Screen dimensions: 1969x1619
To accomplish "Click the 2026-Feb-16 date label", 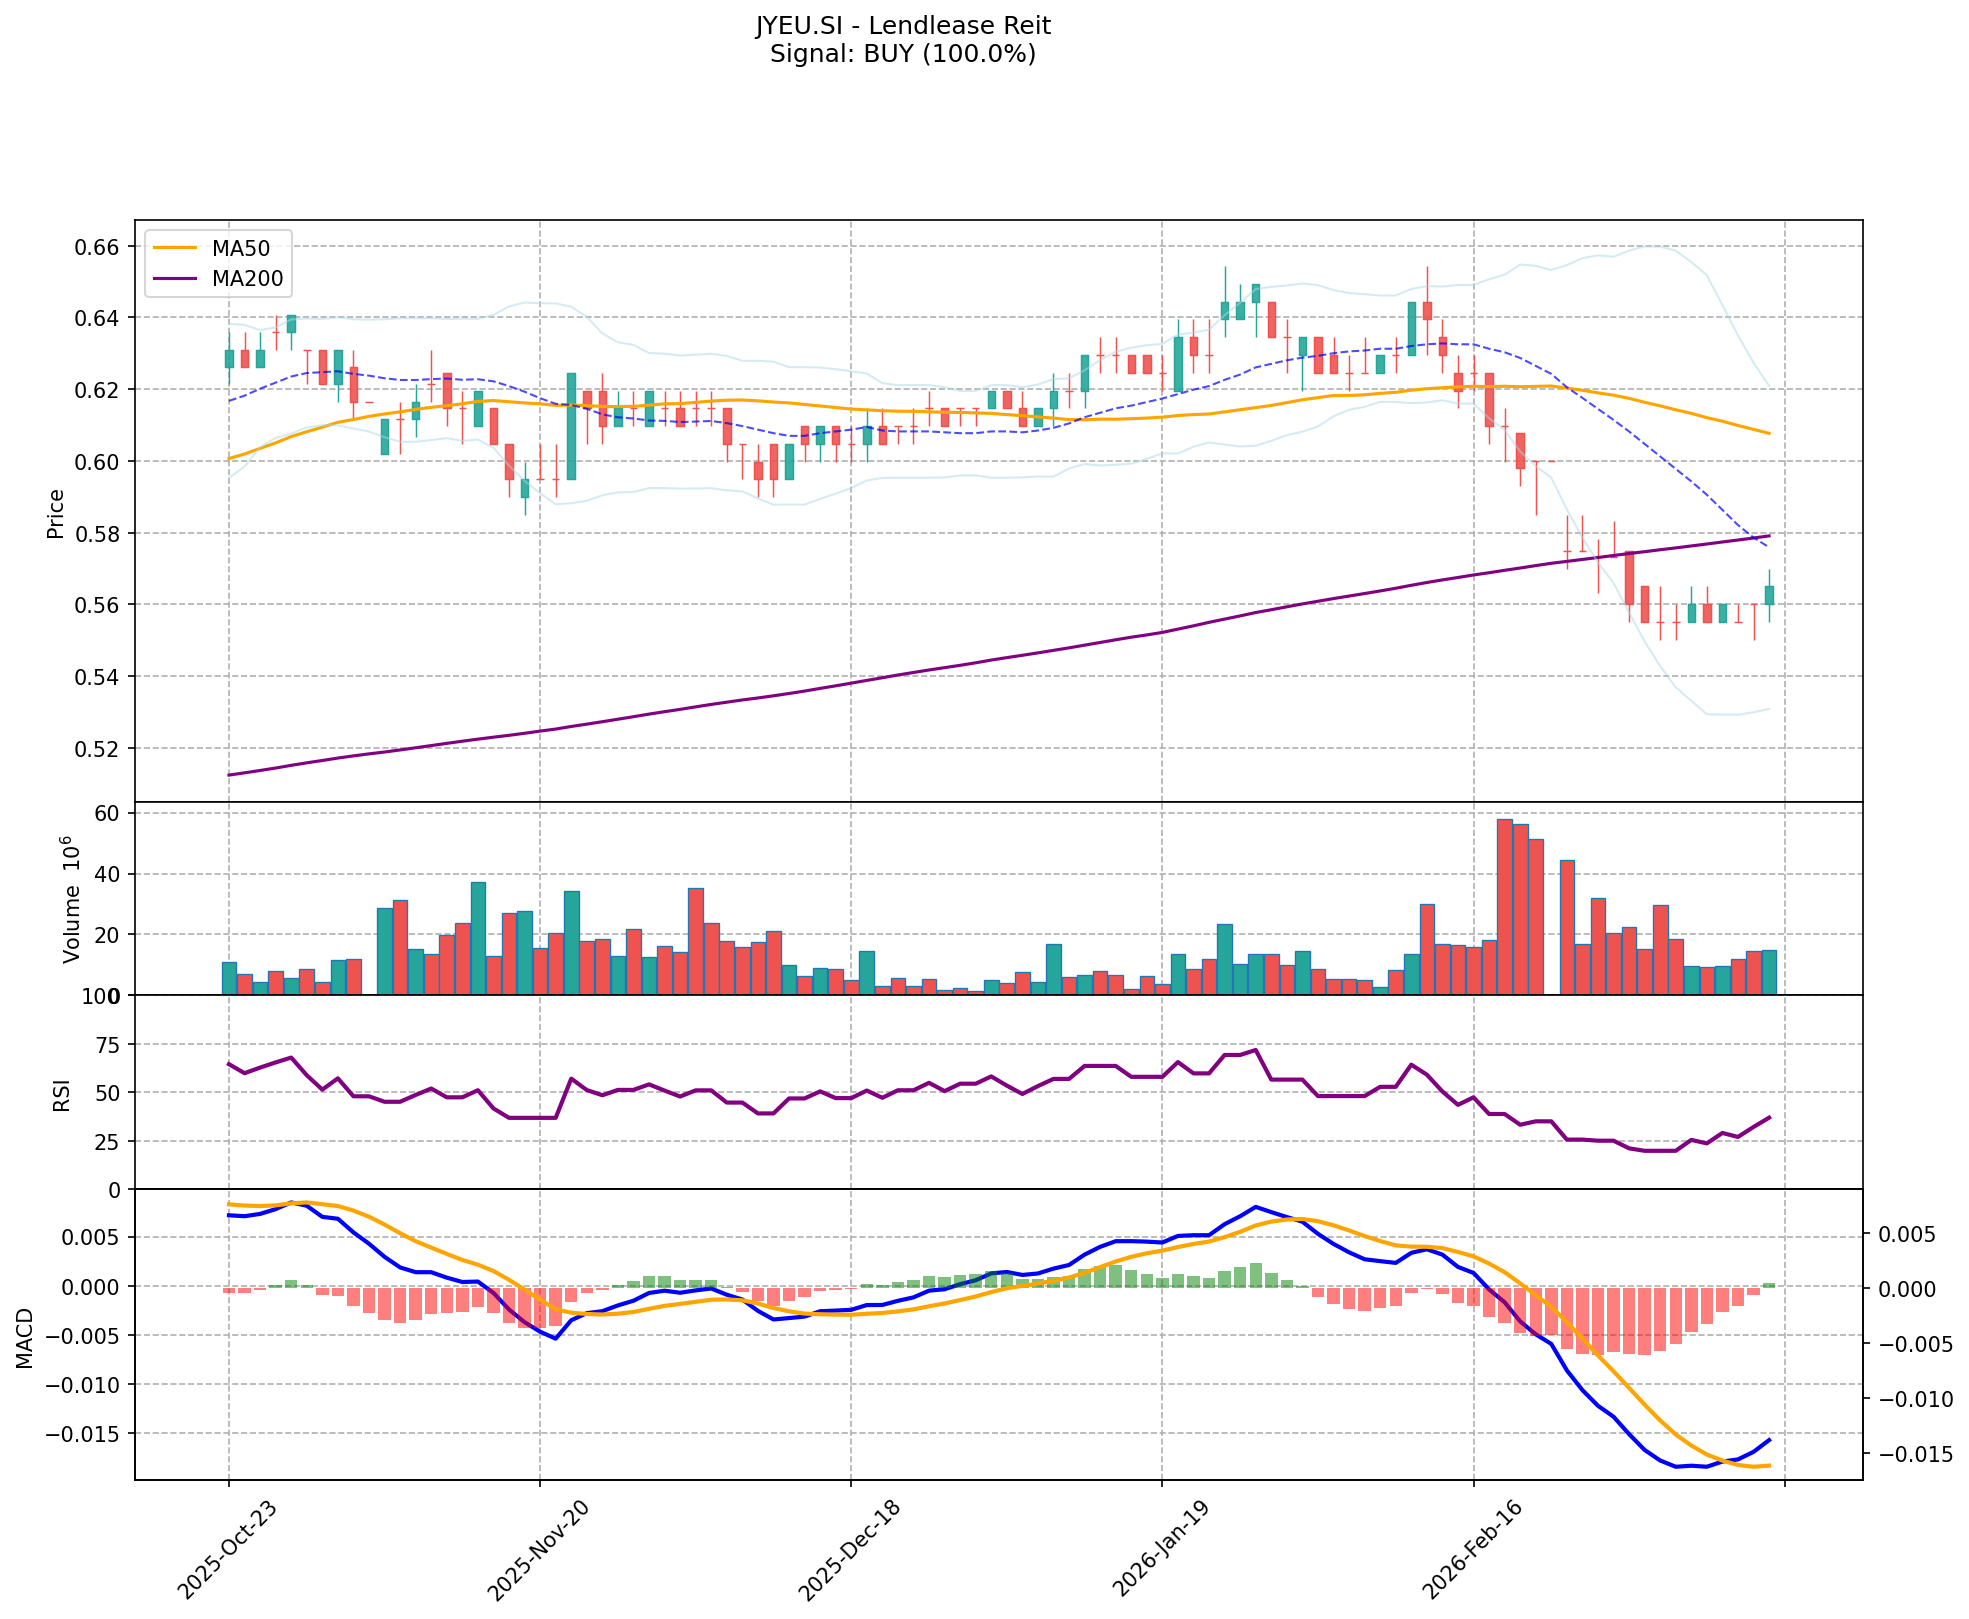I will pos(1471,1549).
